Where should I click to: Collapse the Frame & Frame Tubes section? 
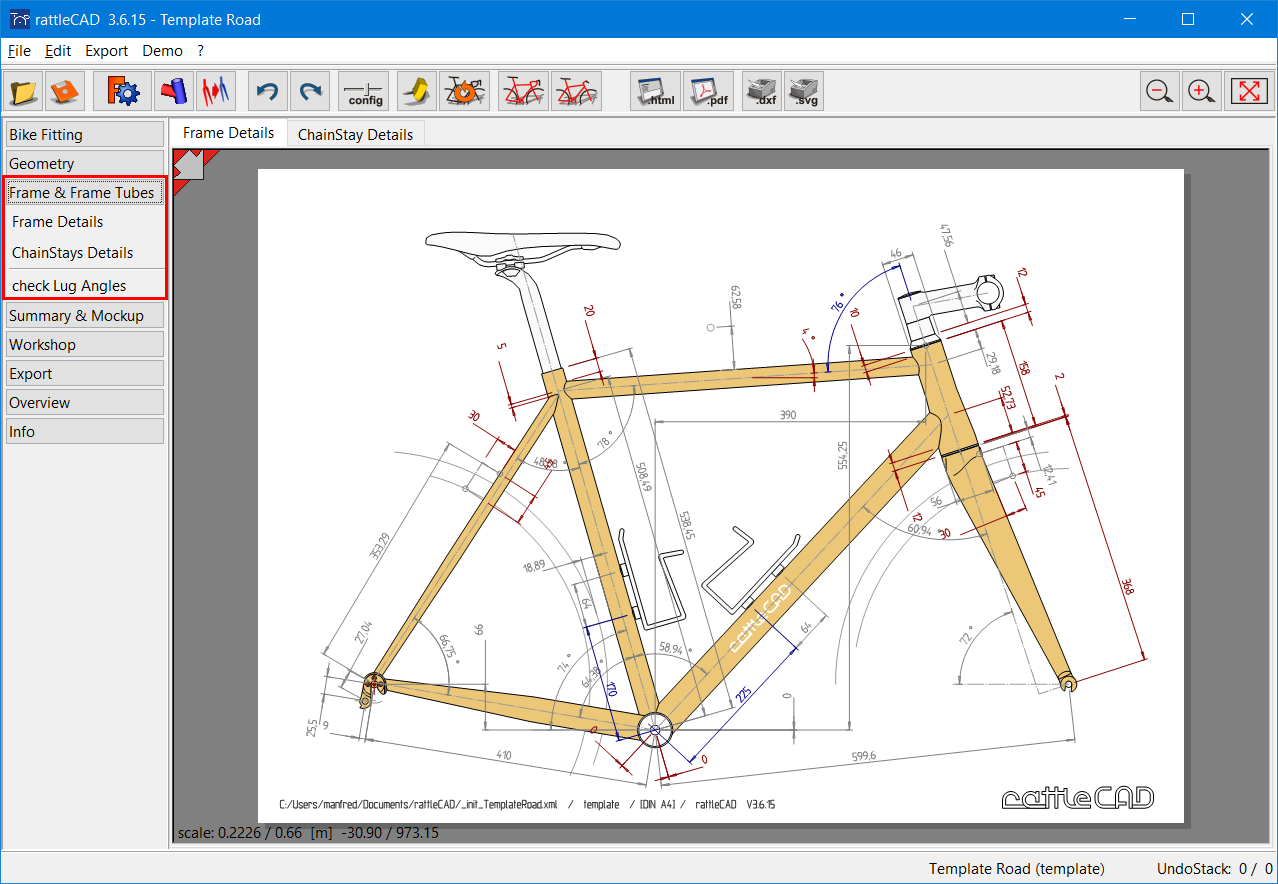point(85,192)
